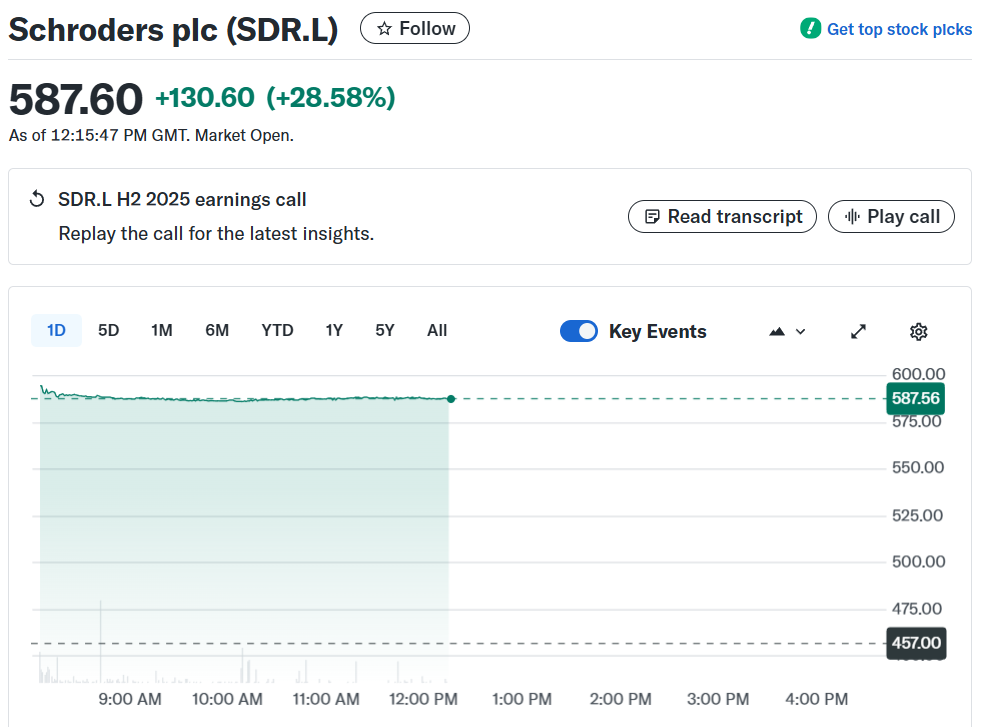The width and height of the screenshot is (981, 727).
Task: Switch to the 5D range tab
Action: pyautogui.click(x=108, y=330)
